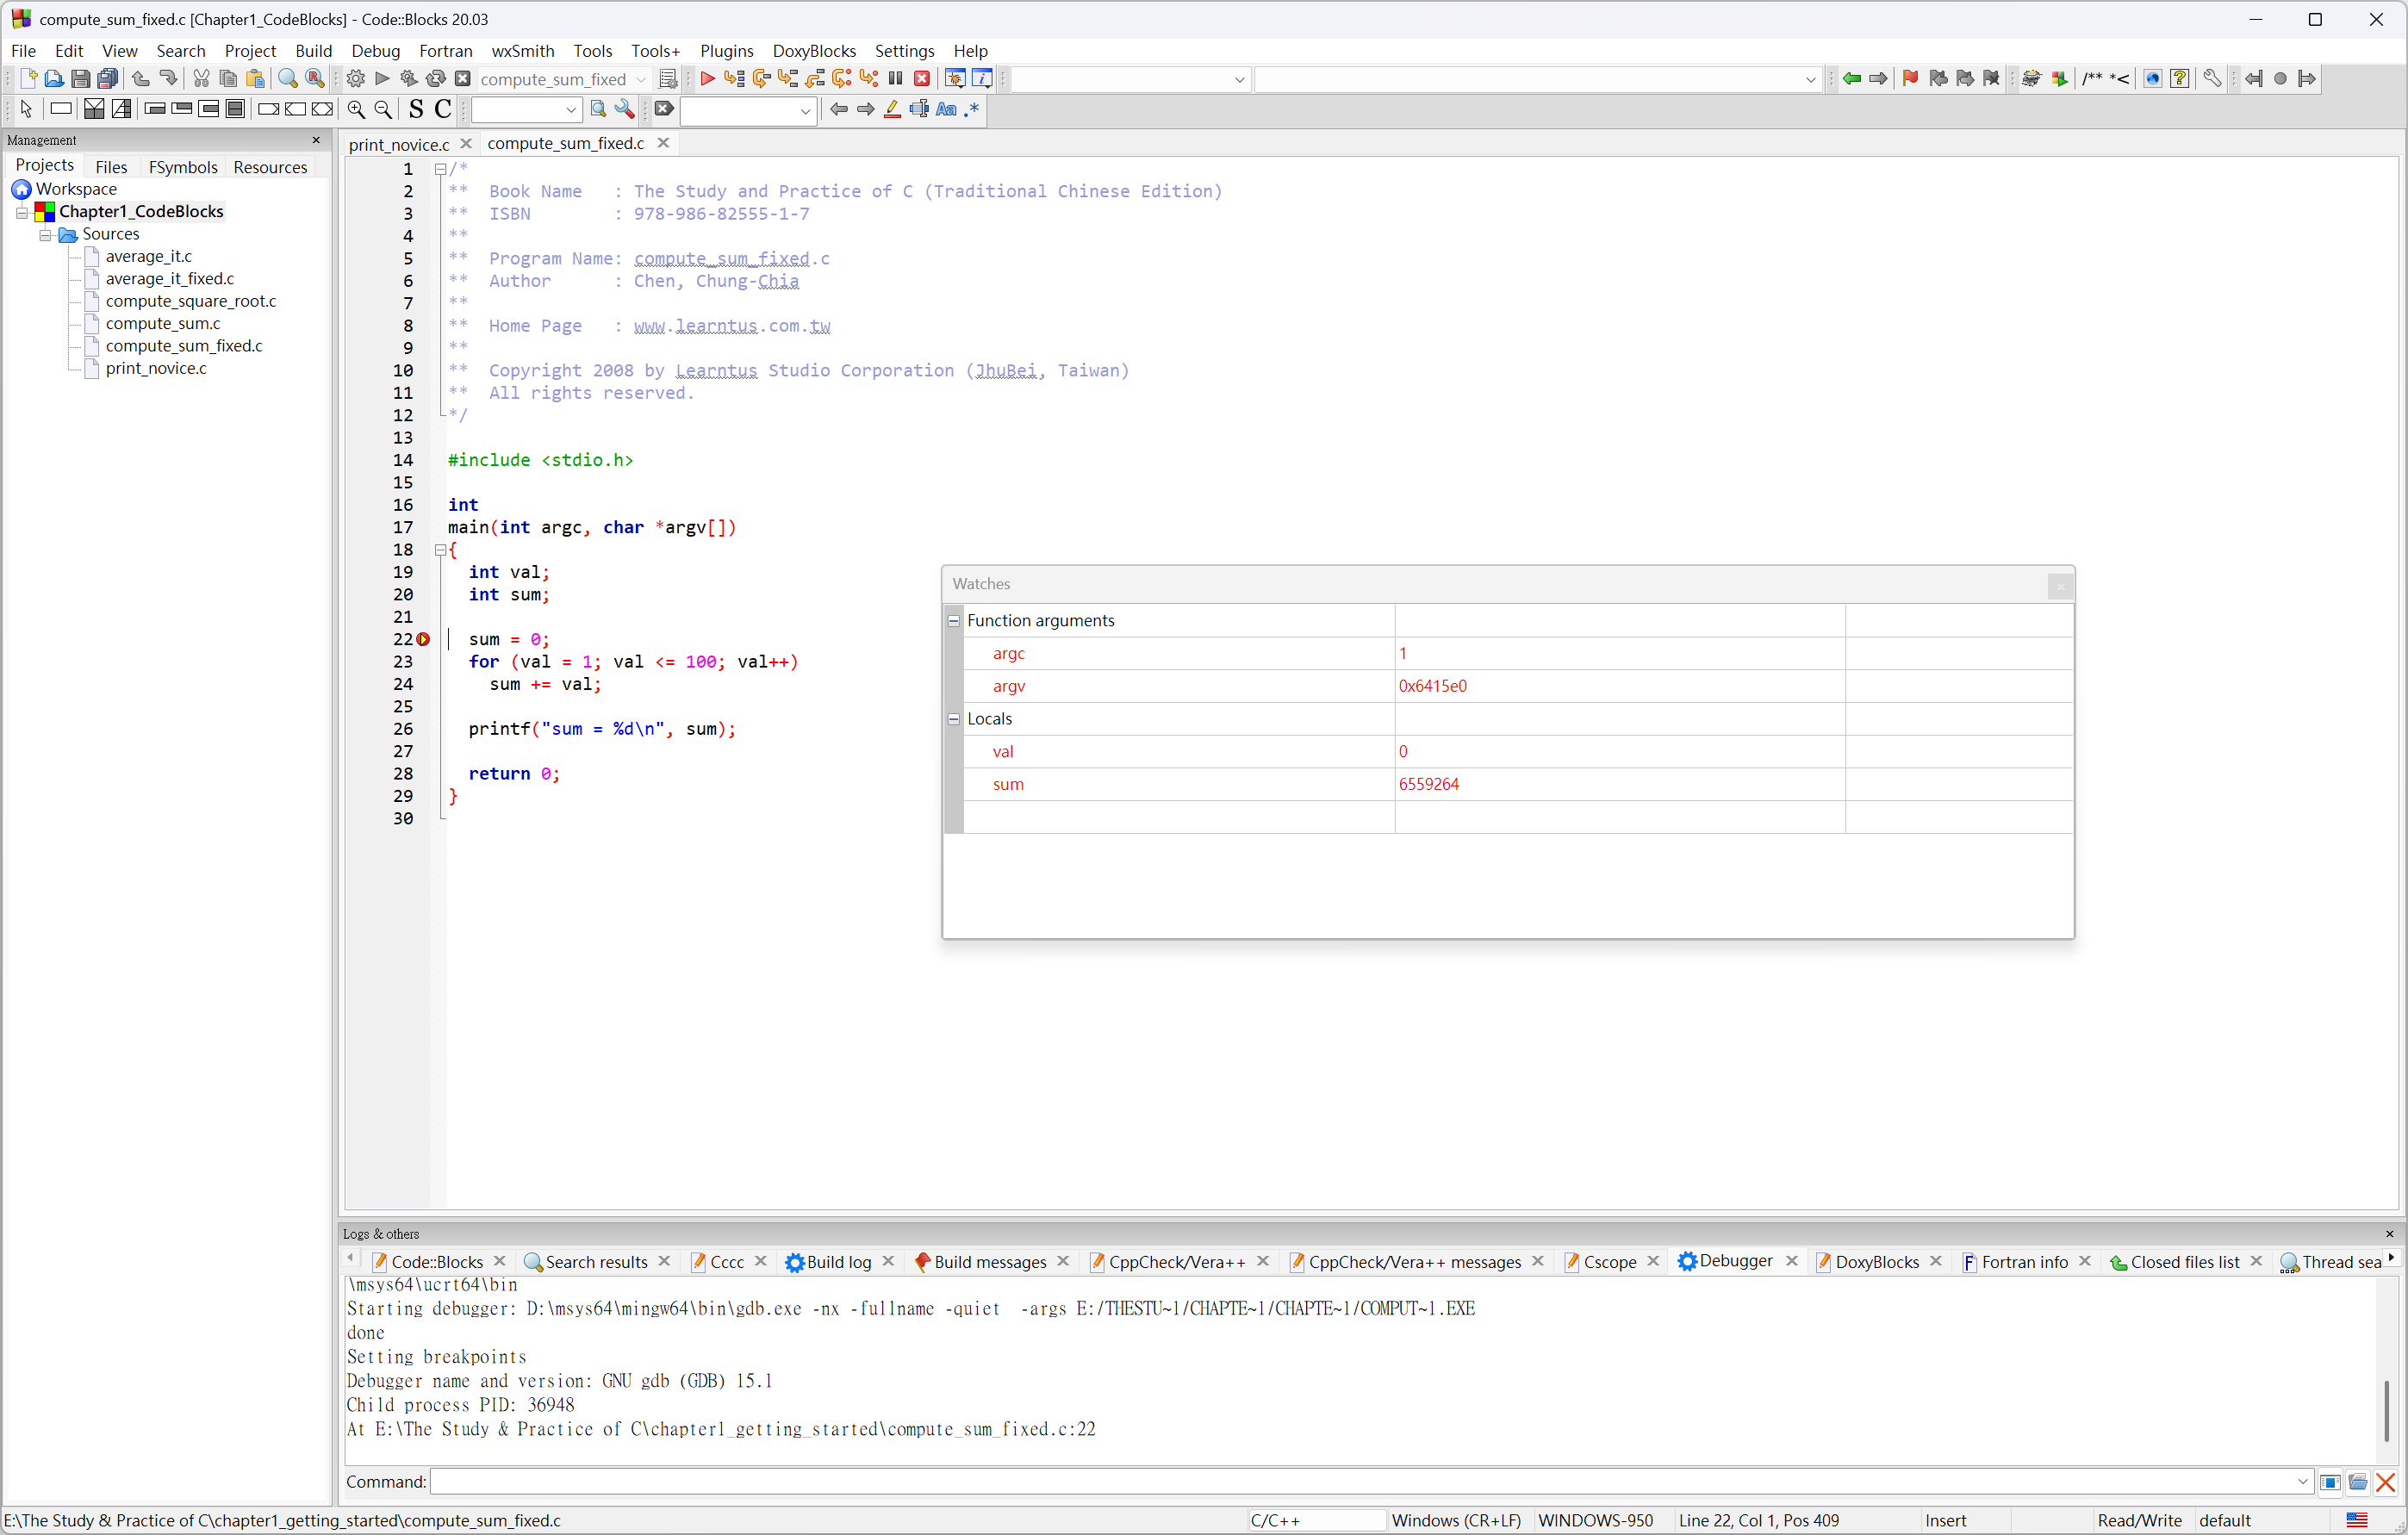
Task: Click the Rebuild icon with circular arrows
Action: coord(436,79)
